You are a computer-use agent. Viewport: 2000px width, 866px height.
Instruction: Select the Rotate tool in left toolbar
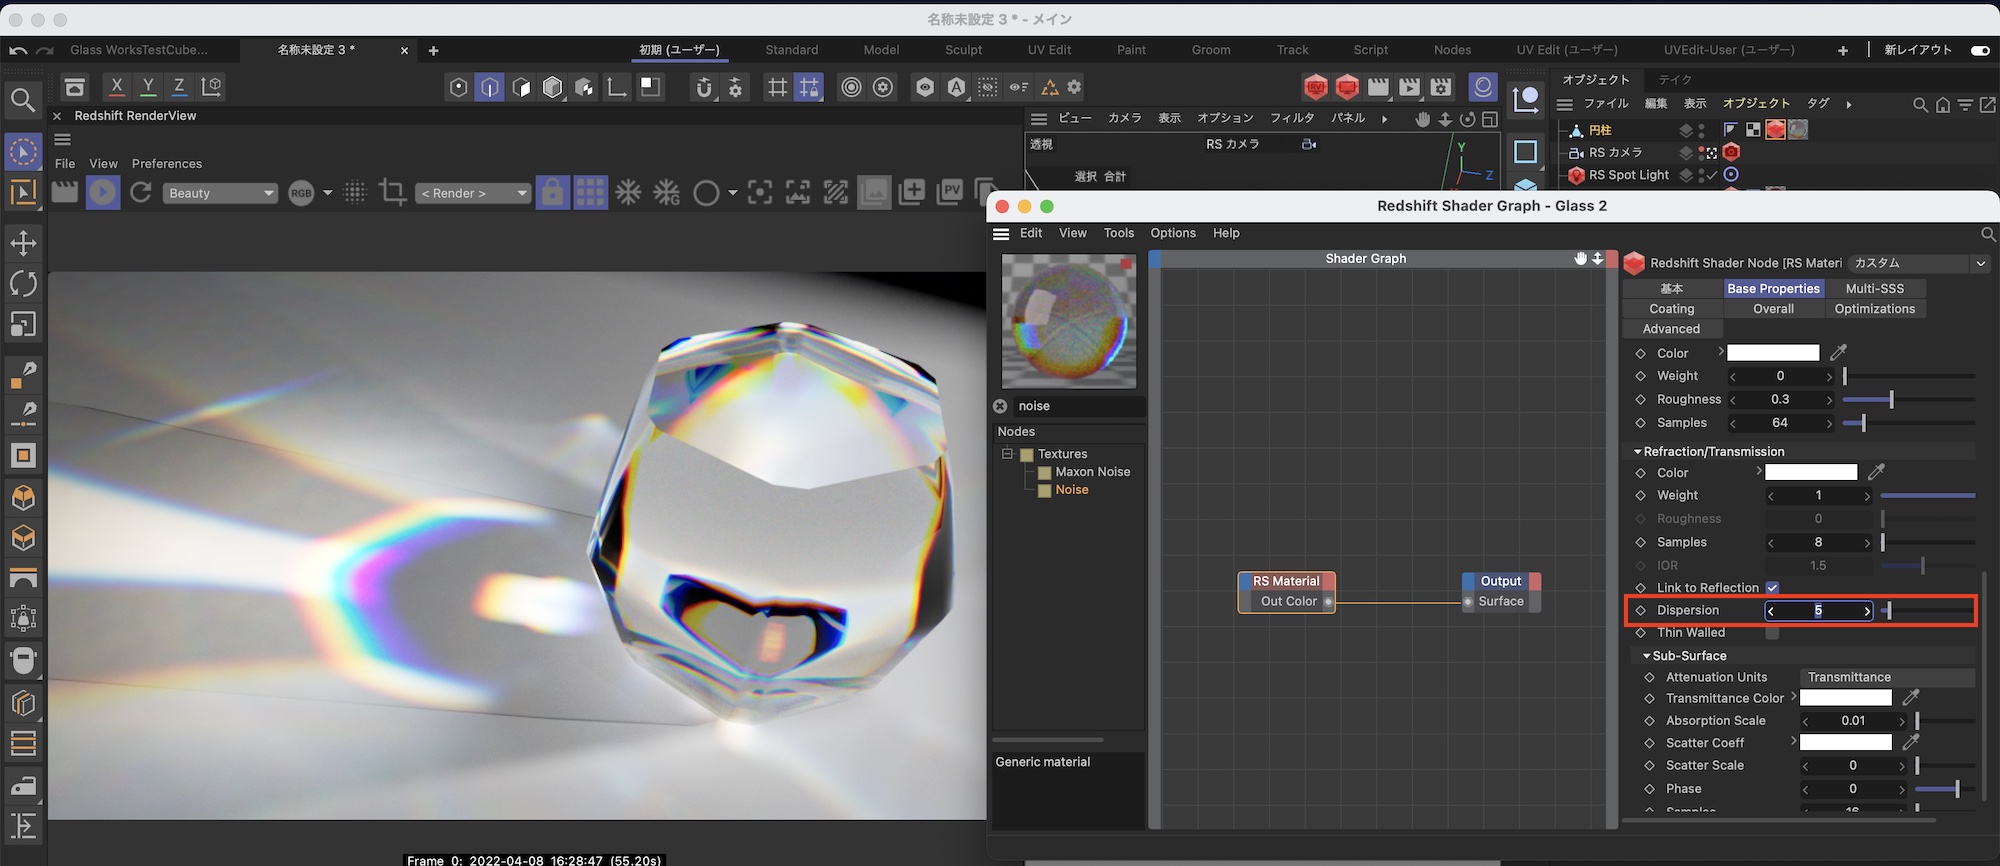tap(23, 284)
